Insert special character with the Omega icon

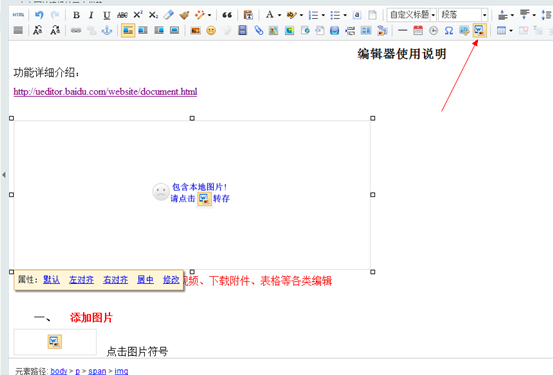point(449,30)
